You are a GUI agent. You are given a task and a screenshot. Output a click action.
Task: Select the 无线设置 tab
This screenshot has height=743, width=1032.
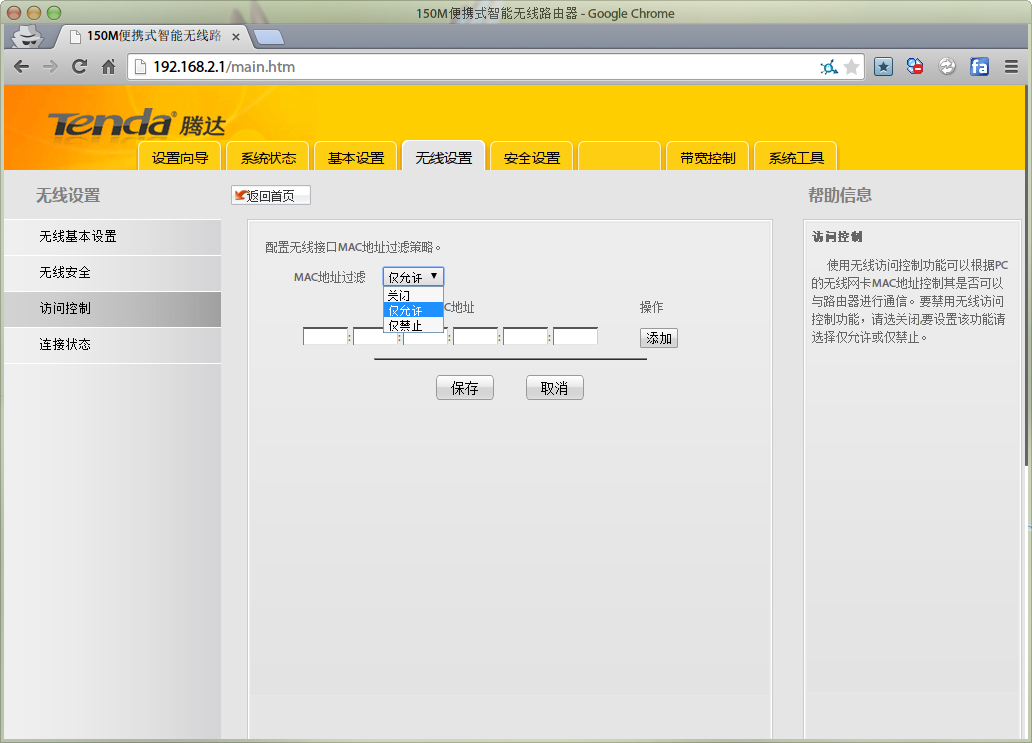click(x=444, y=156)
